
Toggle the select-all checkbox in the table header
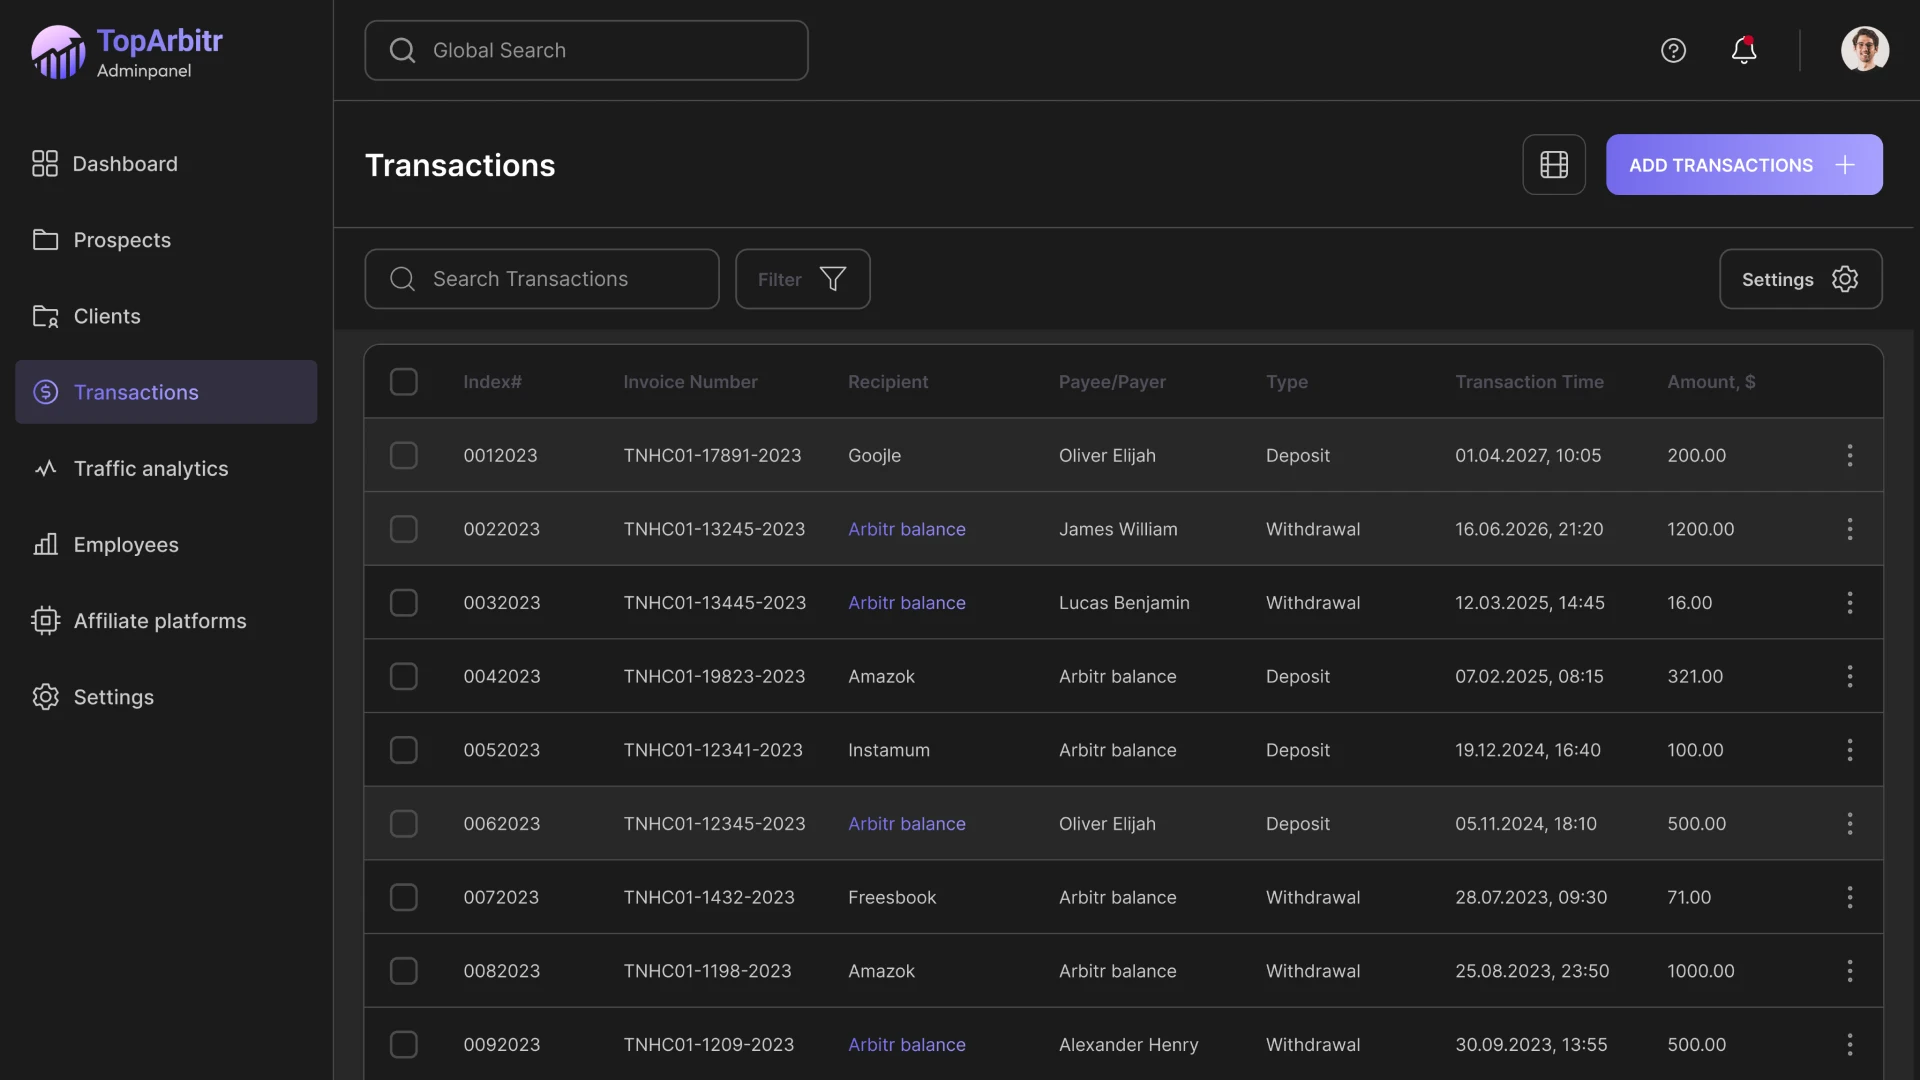(404, 381)
